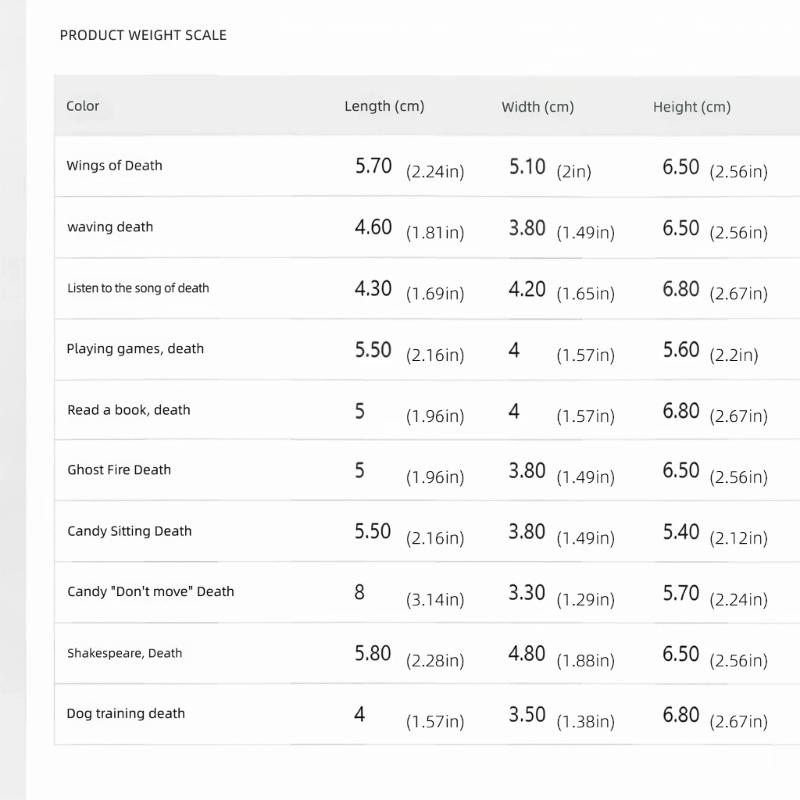Select the 5.40 height for Candy Sitting Death

click(x=681, y=532)
